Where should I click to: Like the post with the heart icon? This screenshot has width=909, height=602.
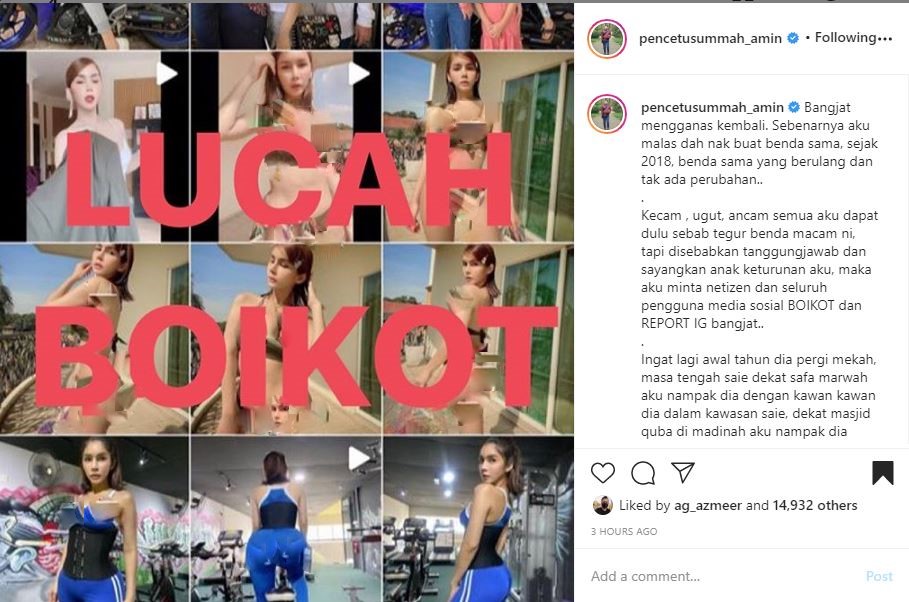click(603, 473)
